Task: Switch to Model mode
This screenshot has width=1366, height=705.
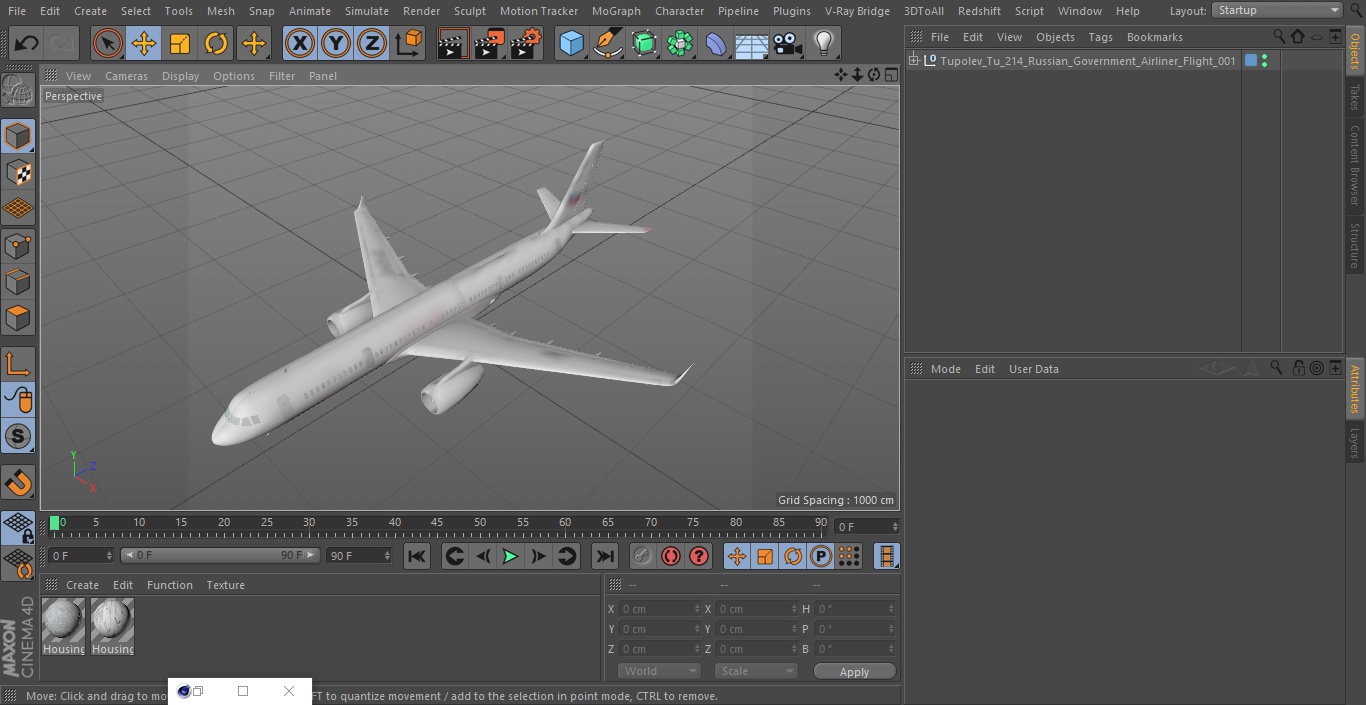Action: 18,136
